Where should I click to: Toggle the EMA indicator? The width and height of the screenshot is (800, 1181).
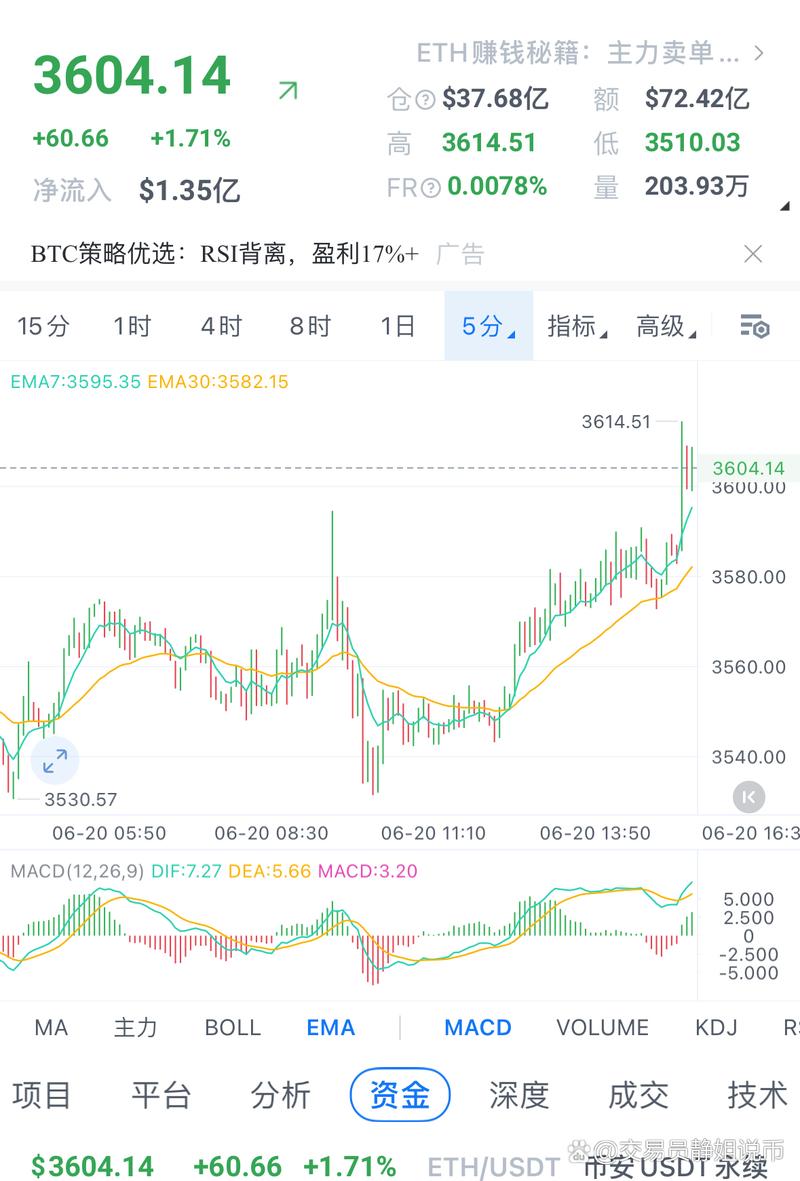[331, 1027]
